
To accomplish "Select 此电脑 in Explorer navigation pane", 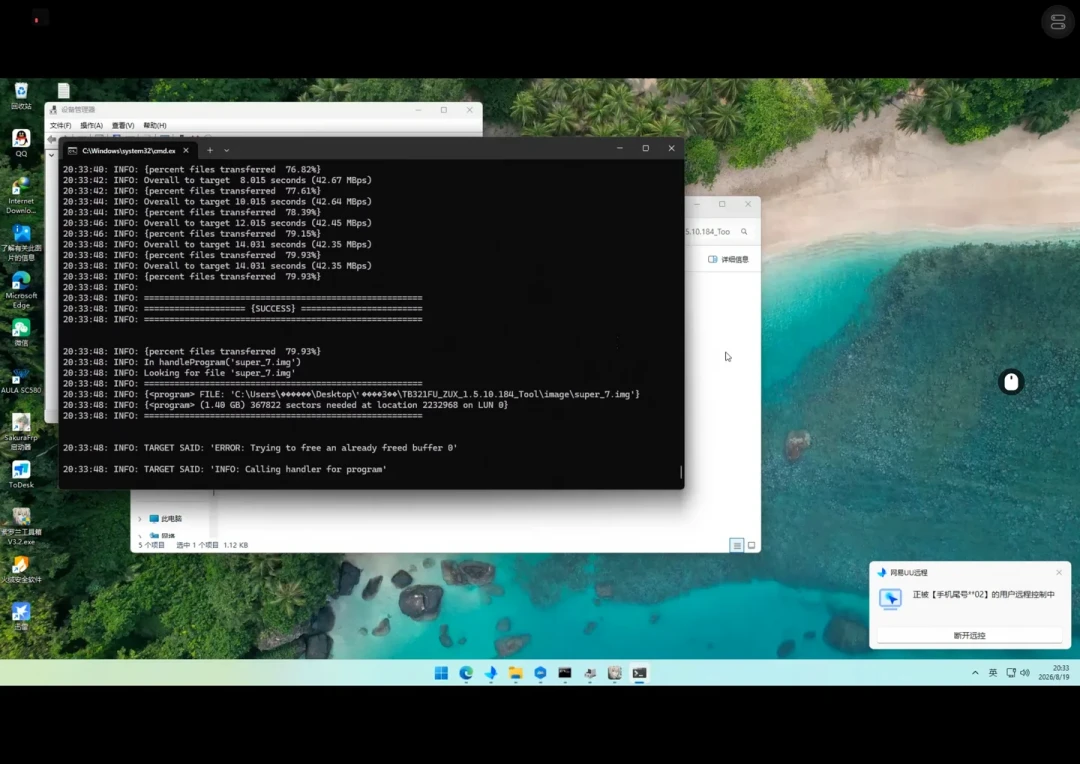I will click(x=166, y=519).
